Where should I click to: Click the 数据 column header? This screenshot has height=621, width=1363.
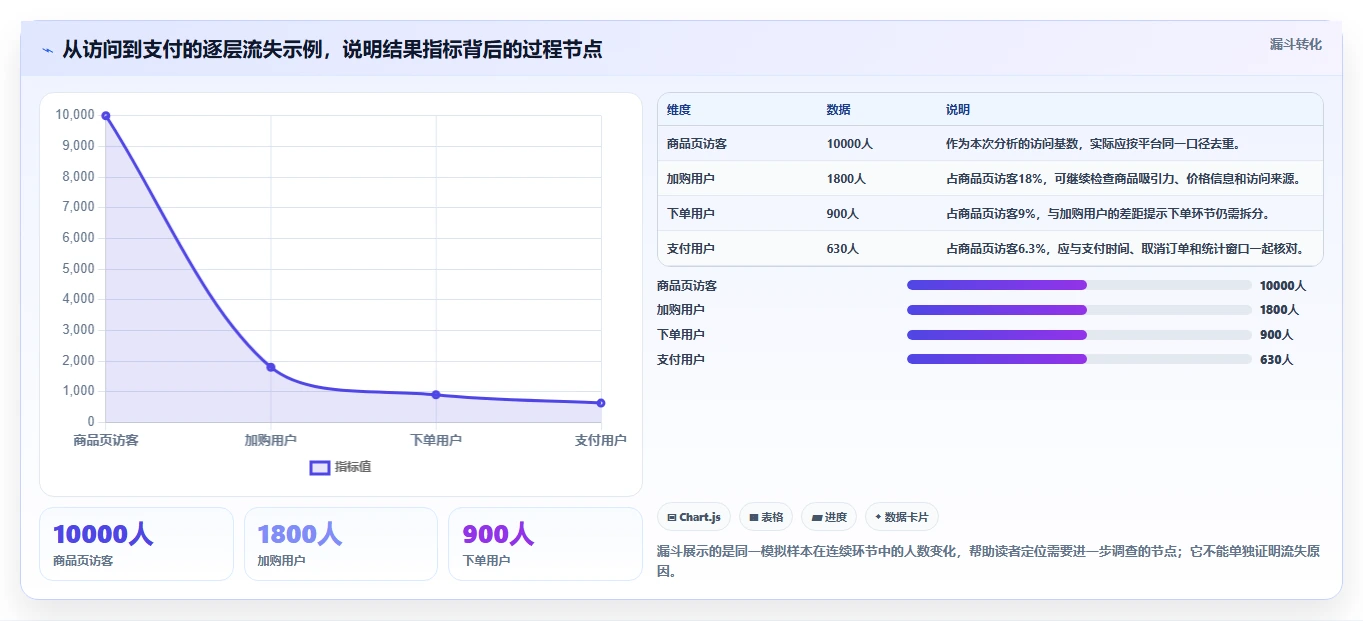[x=839, y=110]
